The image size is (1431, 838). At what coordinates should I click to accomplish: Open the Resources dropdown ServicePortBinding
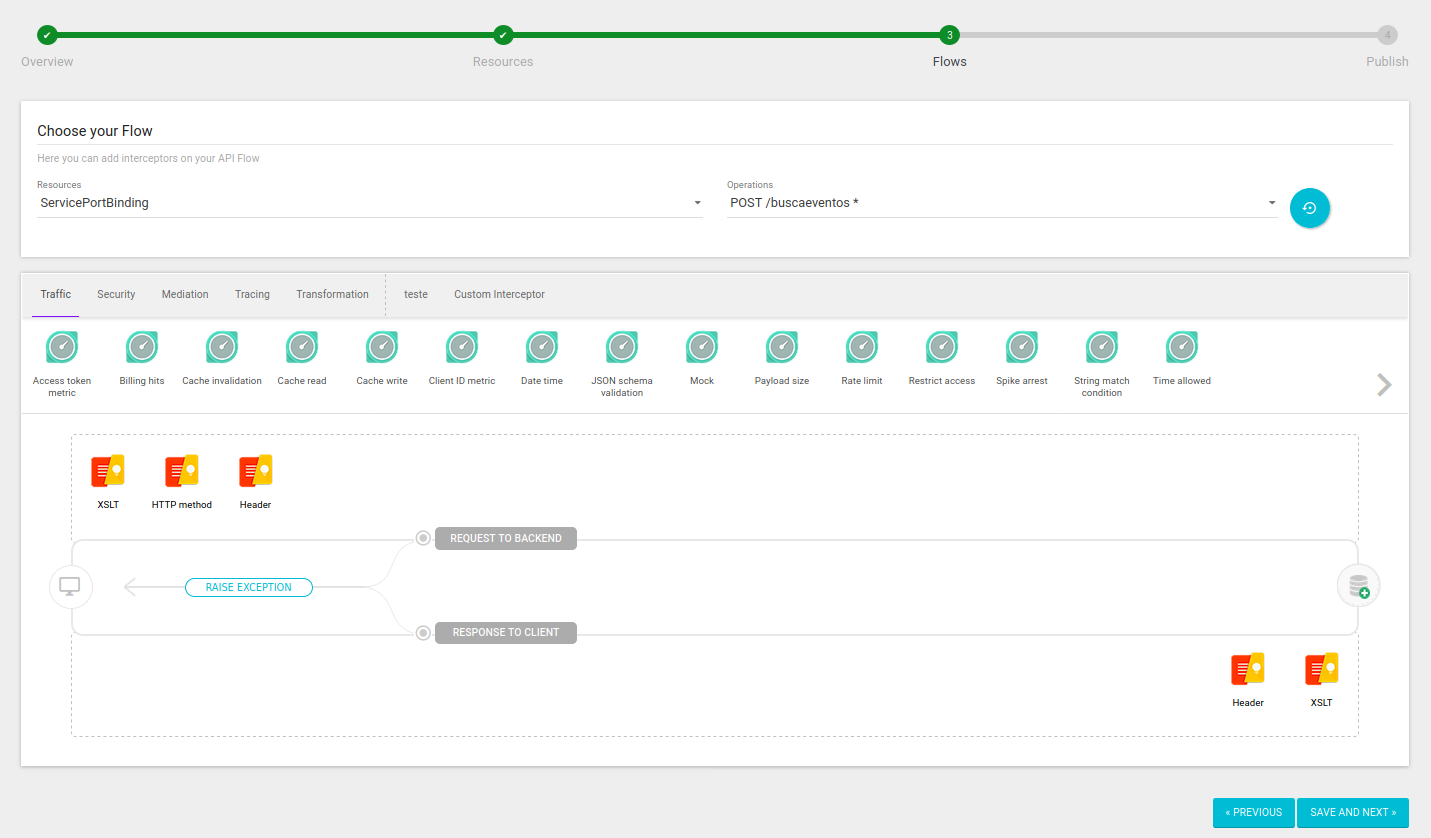(x=369, y=203)
